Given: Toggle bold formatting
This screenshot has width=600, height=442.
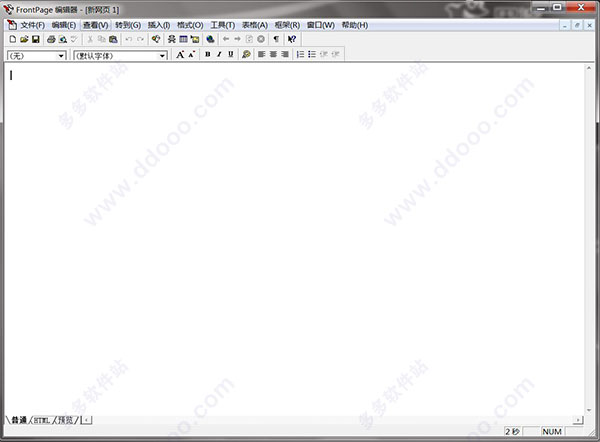Looking at the screenshot, I should 207,54.
